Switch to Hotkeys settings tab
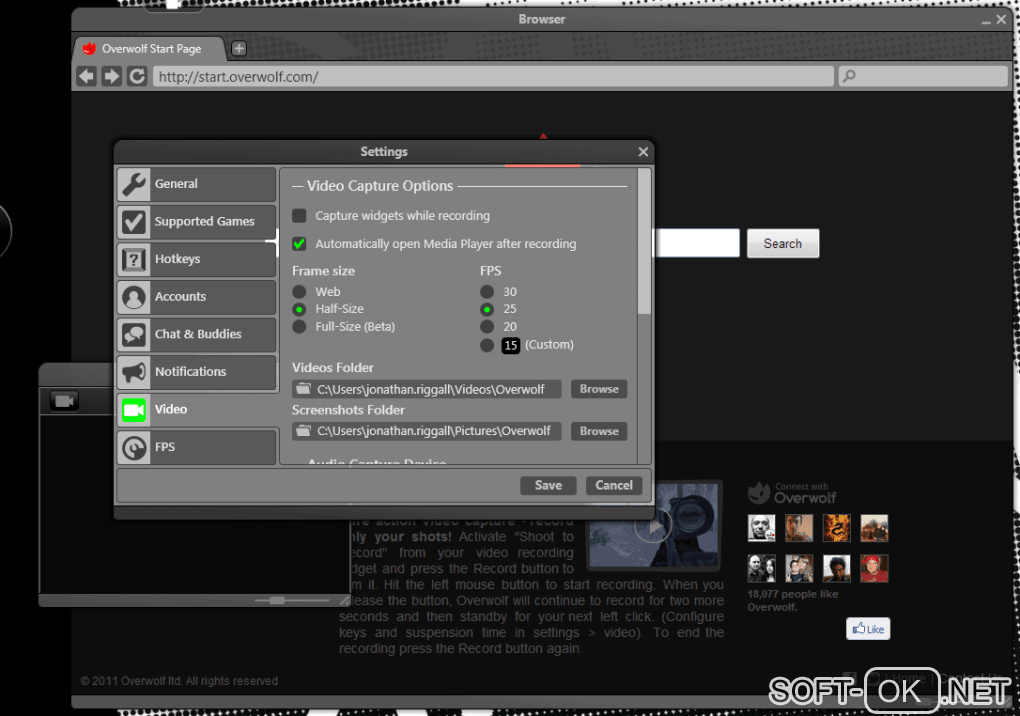 coord(196,259)
